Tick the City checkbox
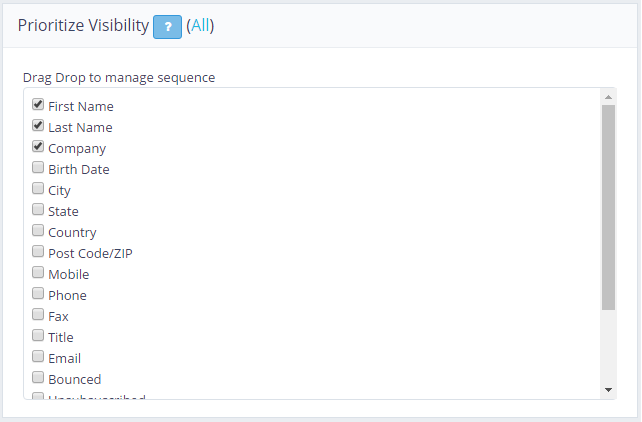 tap(38, 189)
